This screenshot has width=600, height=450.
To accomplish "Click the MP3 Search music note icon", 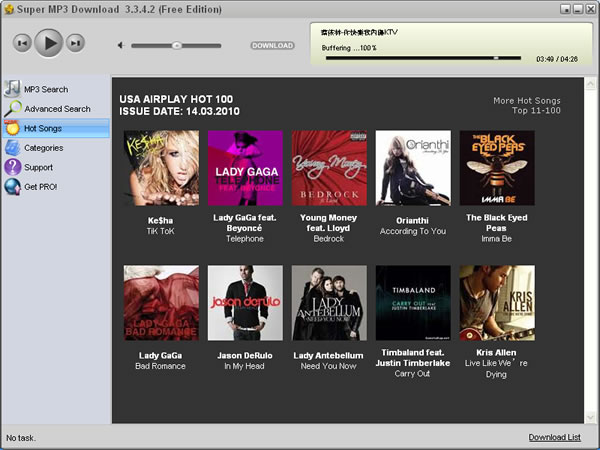I will click(x=12, y=89).
